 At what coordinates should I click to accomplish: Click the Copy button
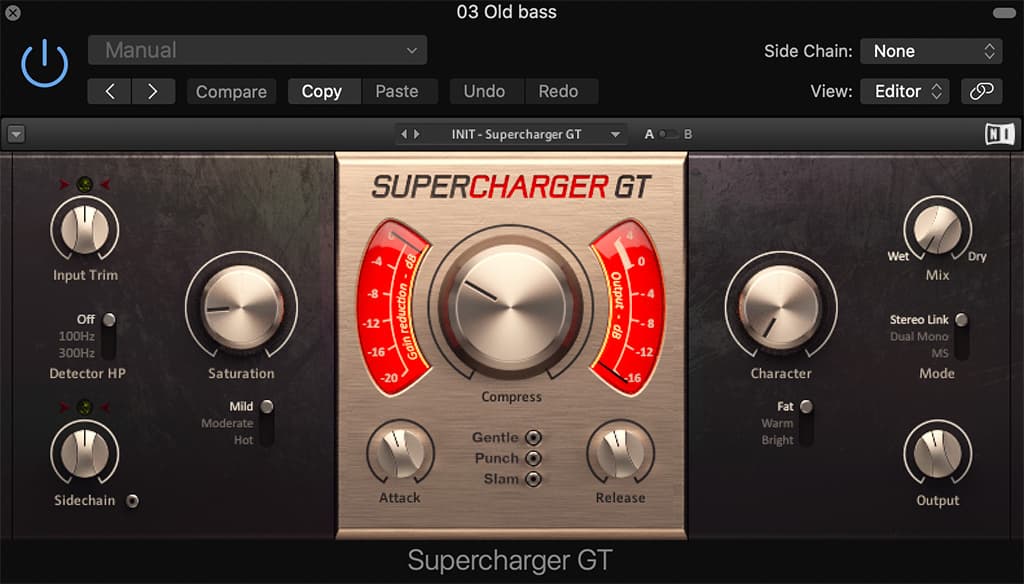(x=325, y=91)
